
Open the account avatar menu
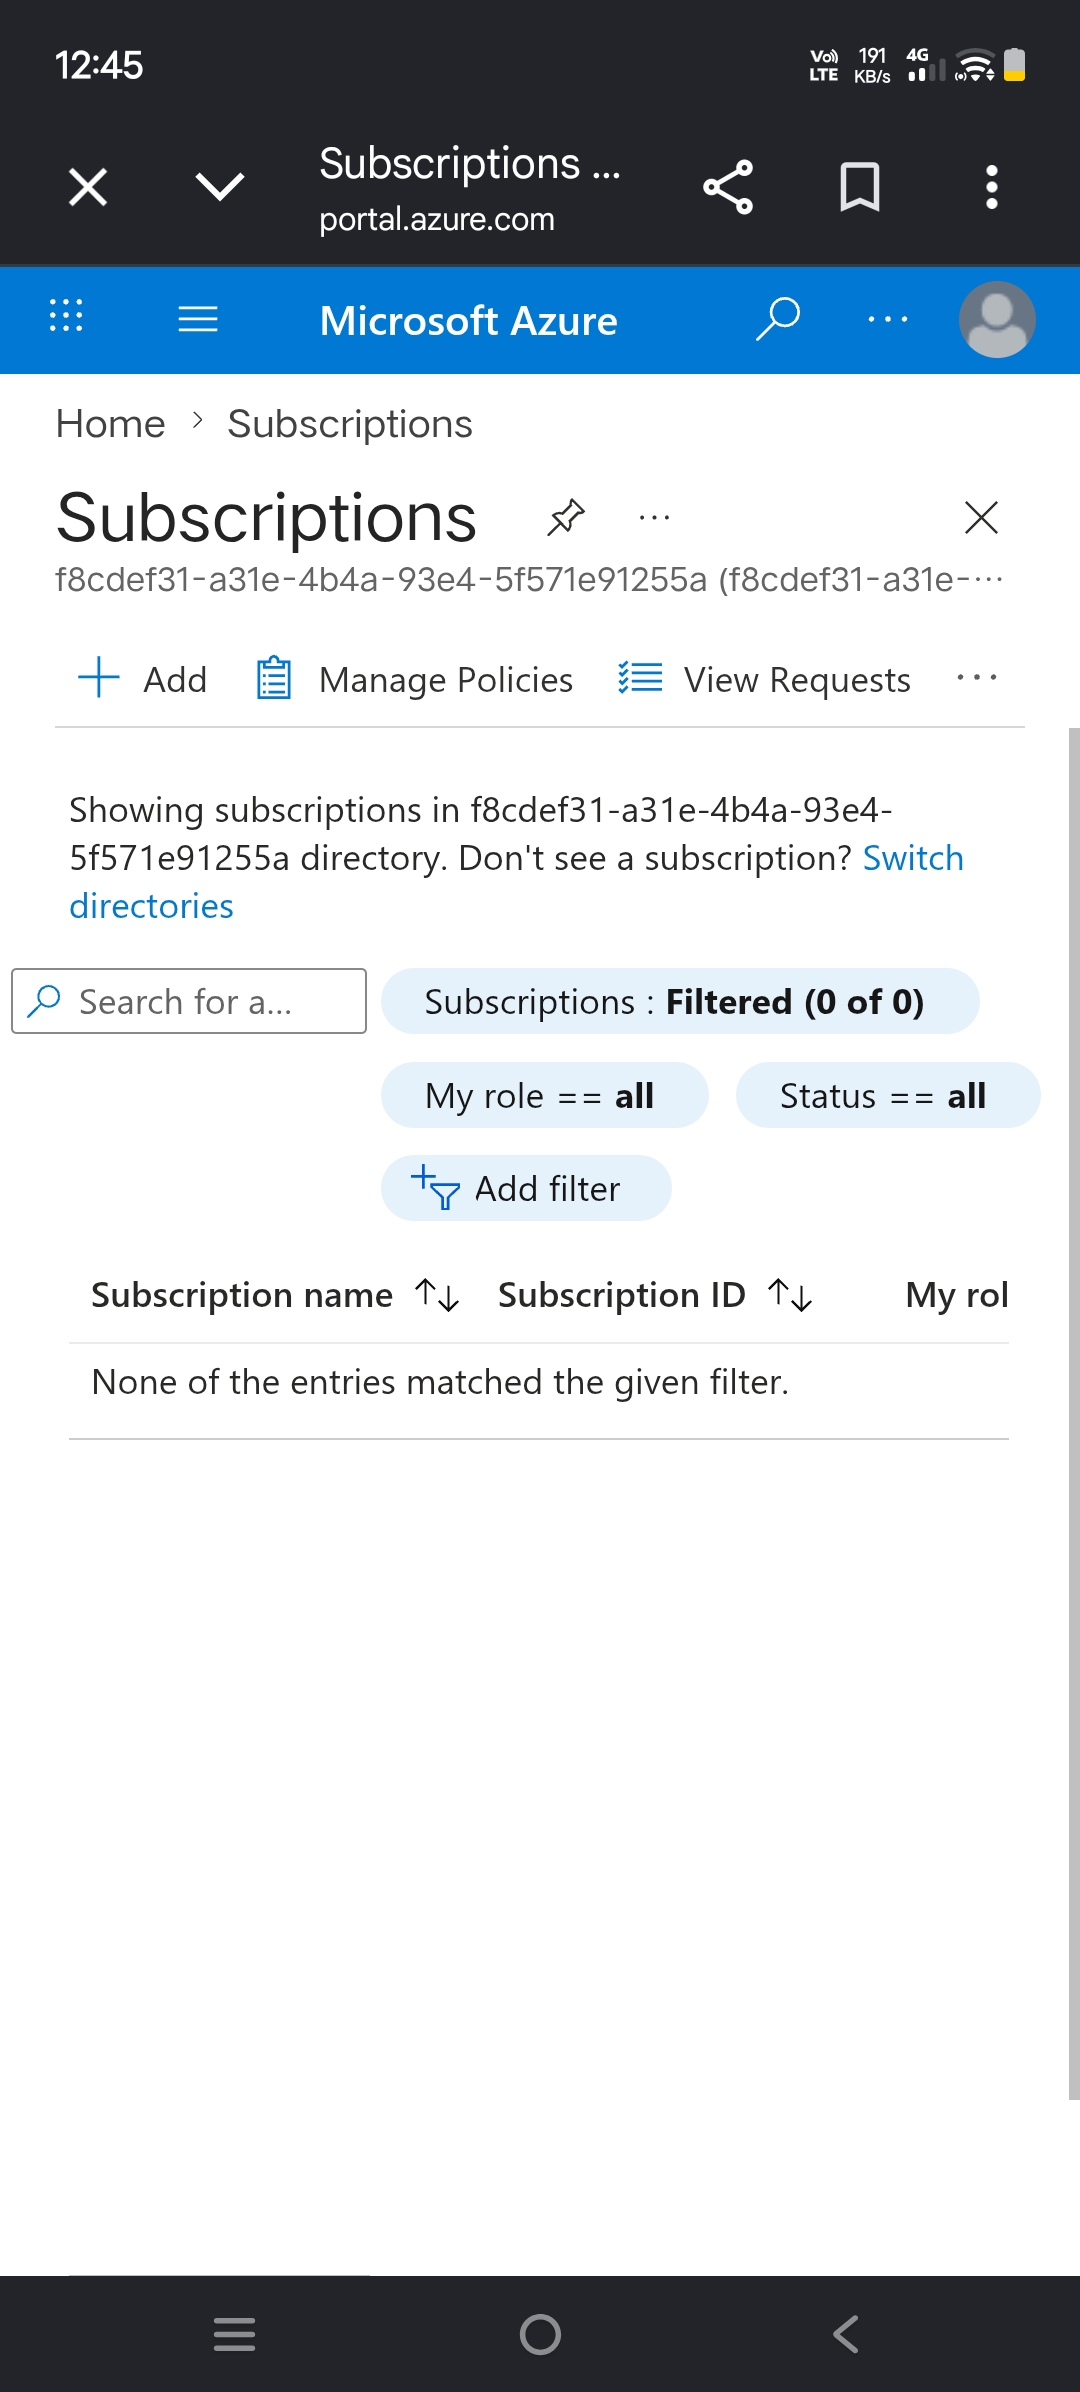pyautogui.click(x=997, y=320)
